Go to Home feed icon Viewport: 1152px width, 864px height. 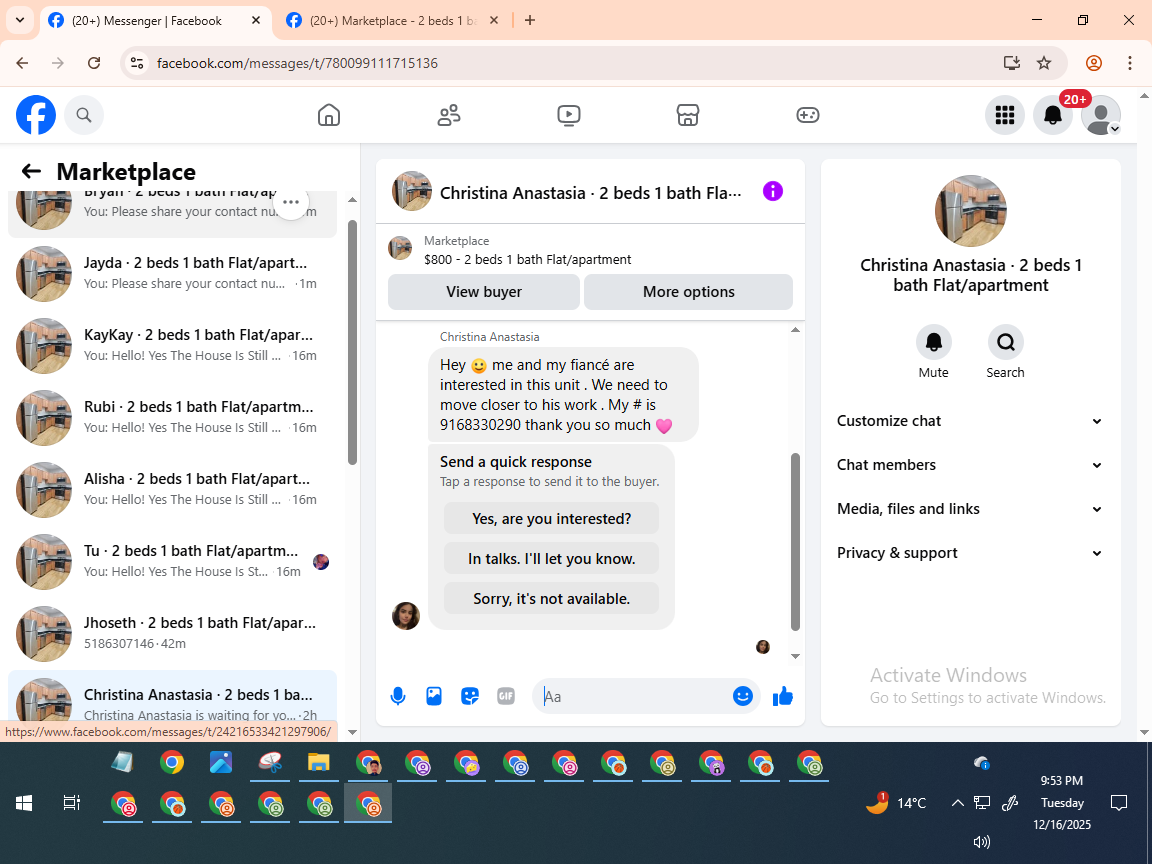point(328,115)
